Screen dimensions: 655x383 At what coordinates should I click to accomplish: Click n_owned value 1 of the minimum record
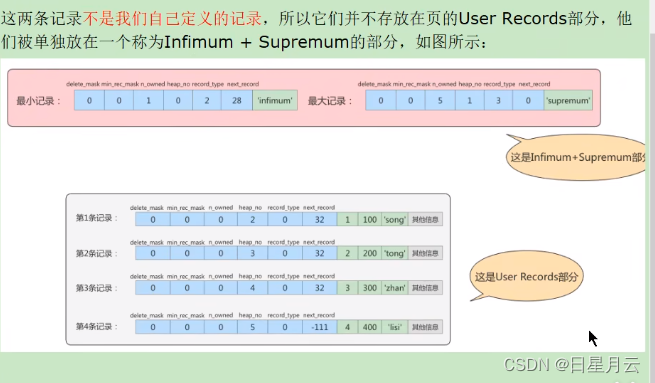[x=148, y=100]
